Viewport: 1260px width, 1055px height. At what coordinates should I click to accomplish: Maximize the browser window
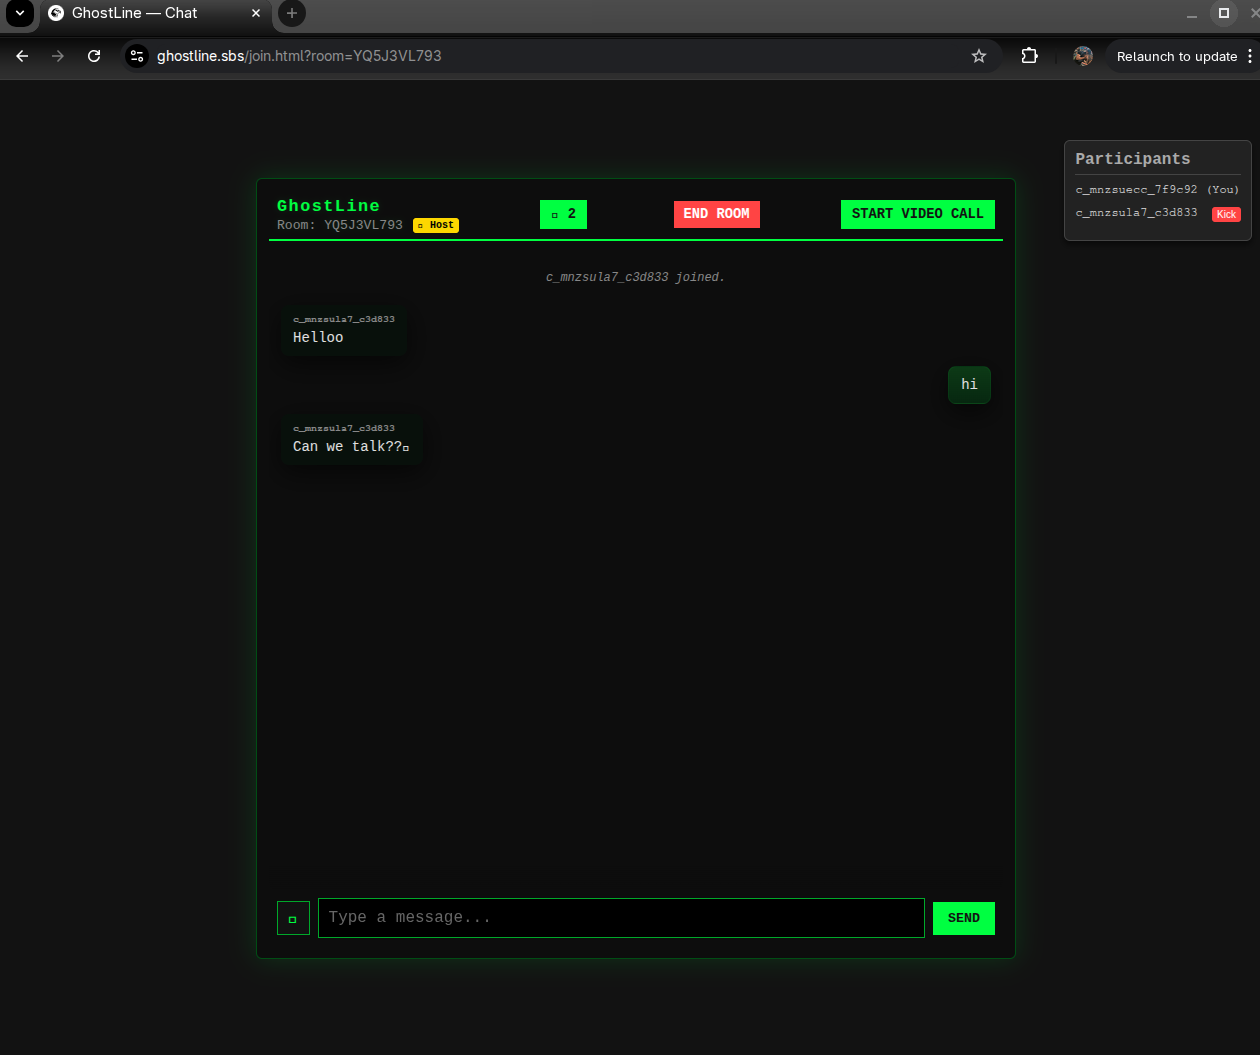(1223, 13)
